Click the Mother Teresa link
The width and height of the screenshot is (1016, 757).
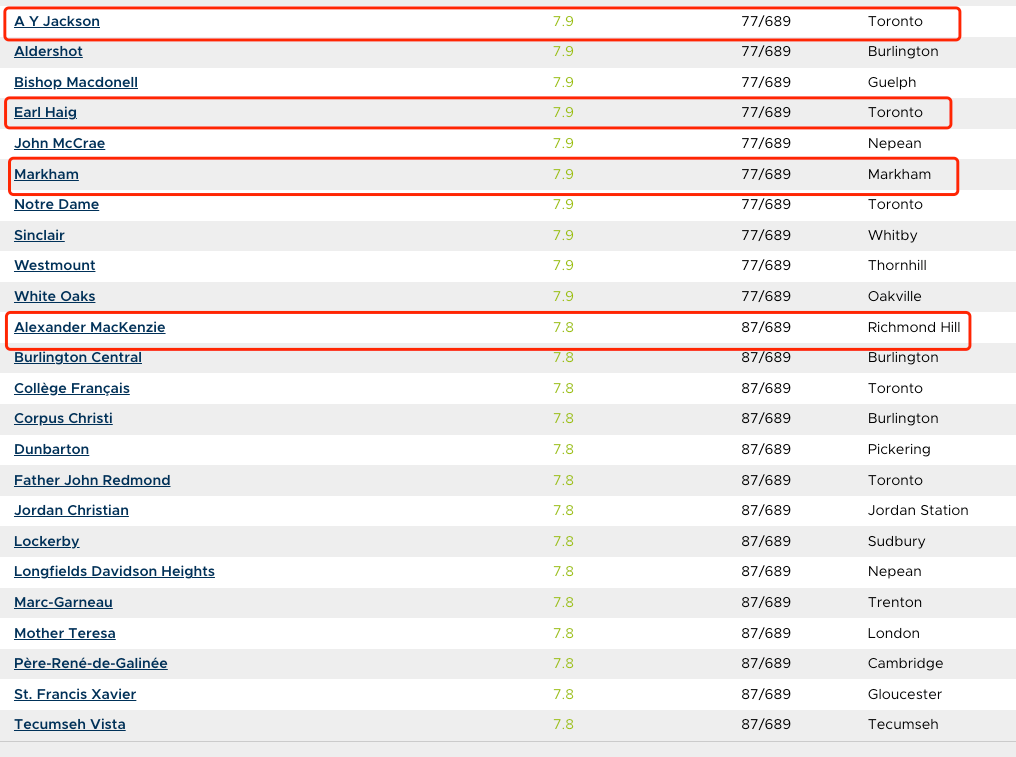click(x=65, y=633)
